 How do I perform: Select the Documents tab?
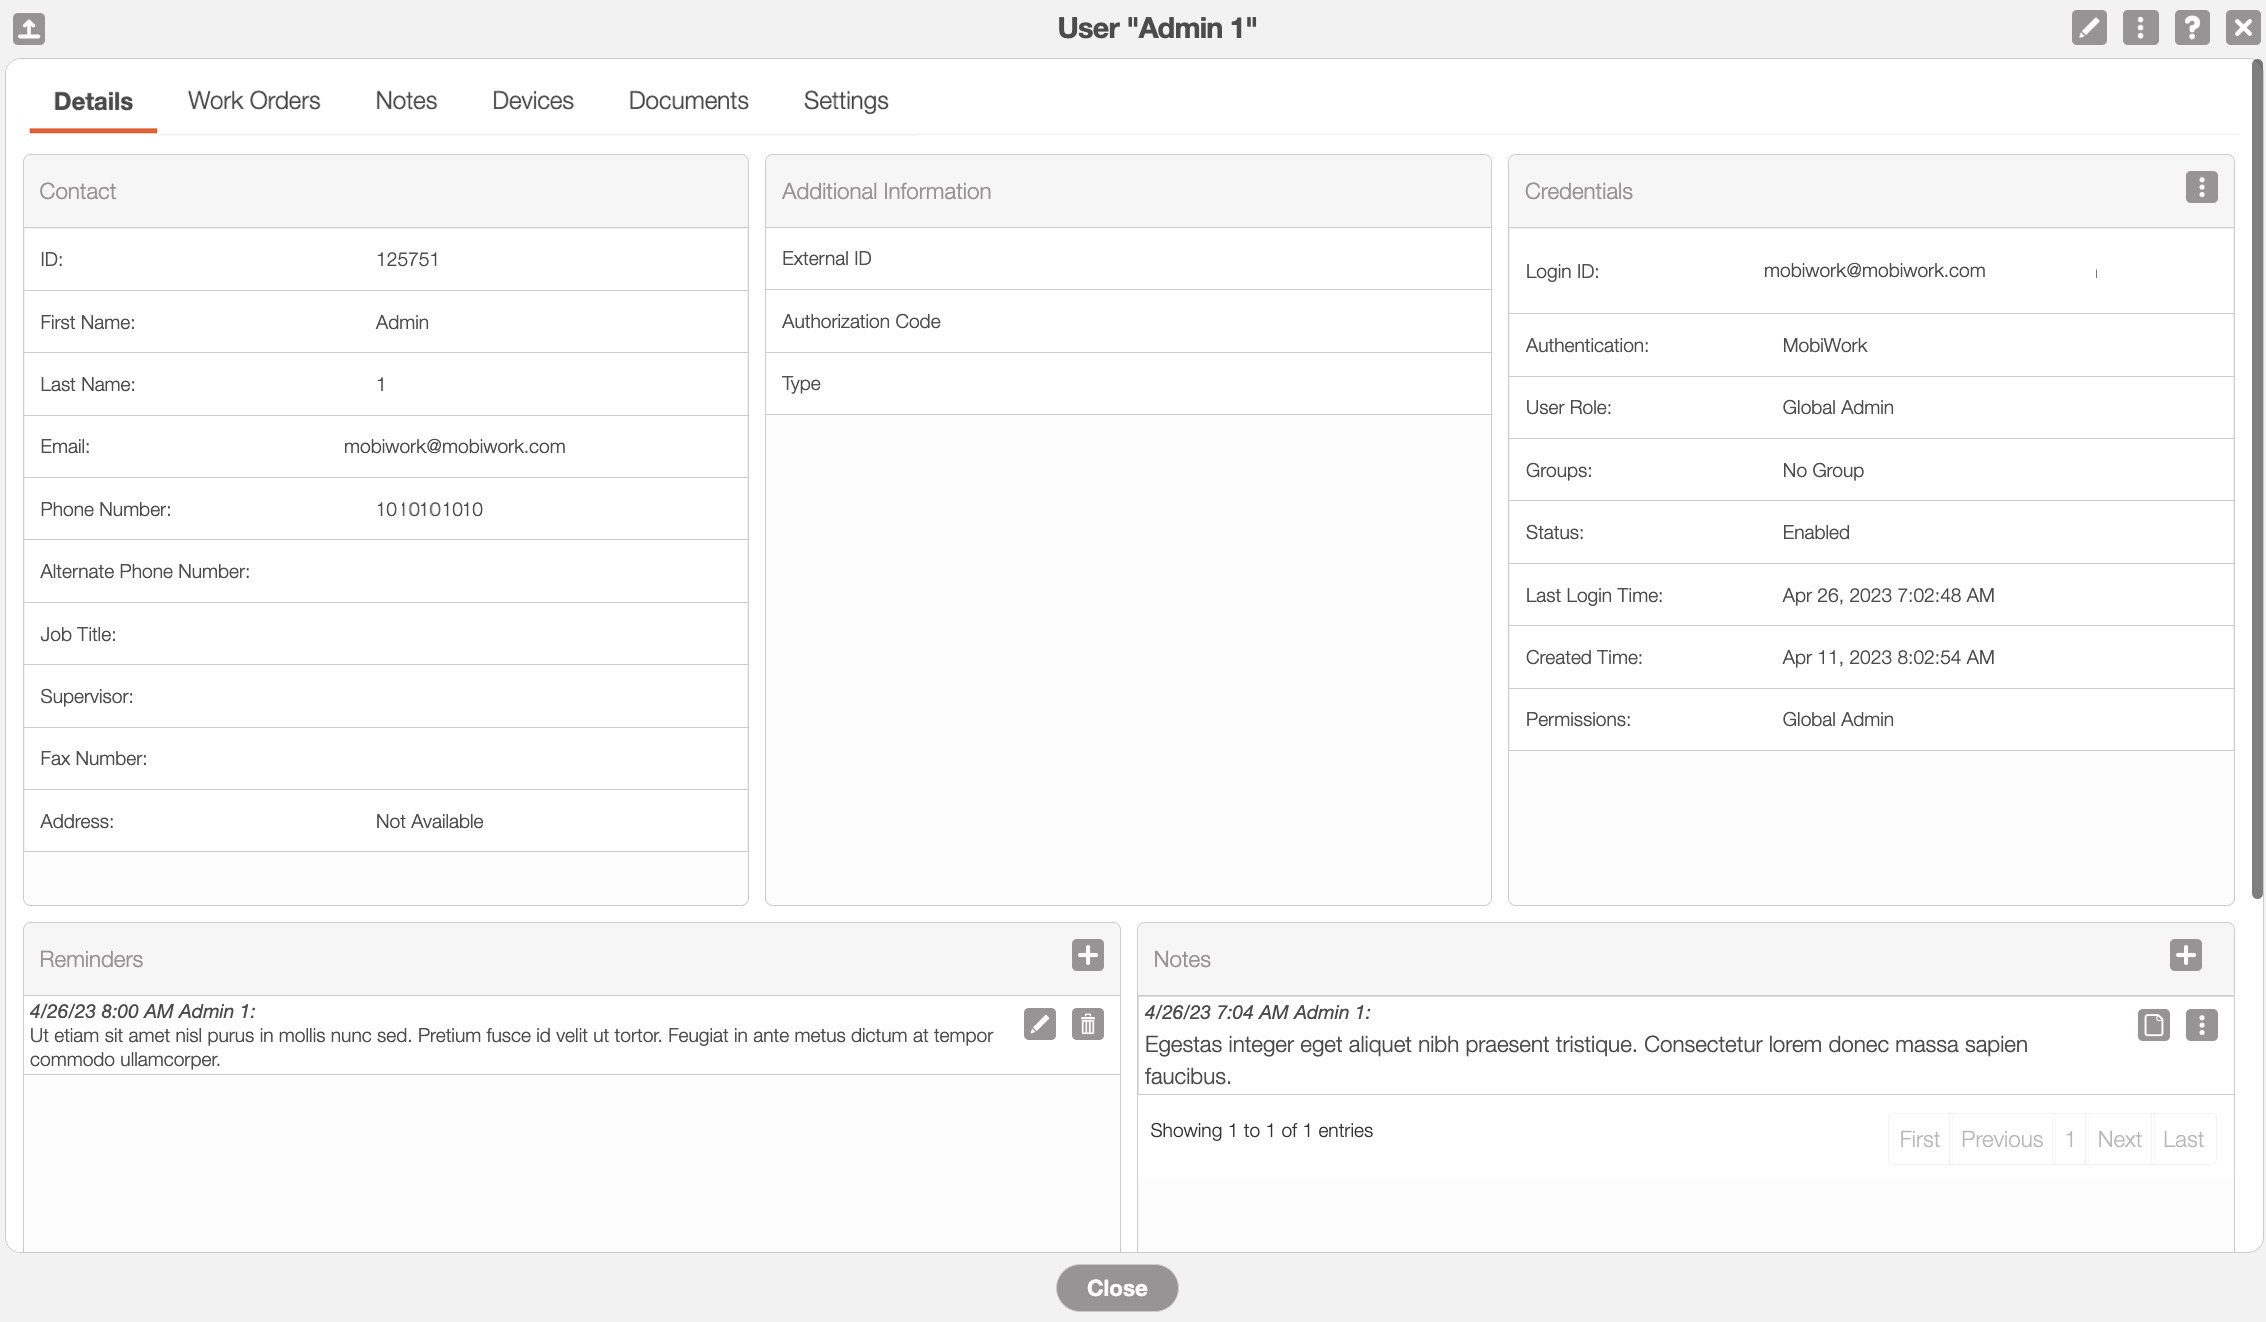688,101
